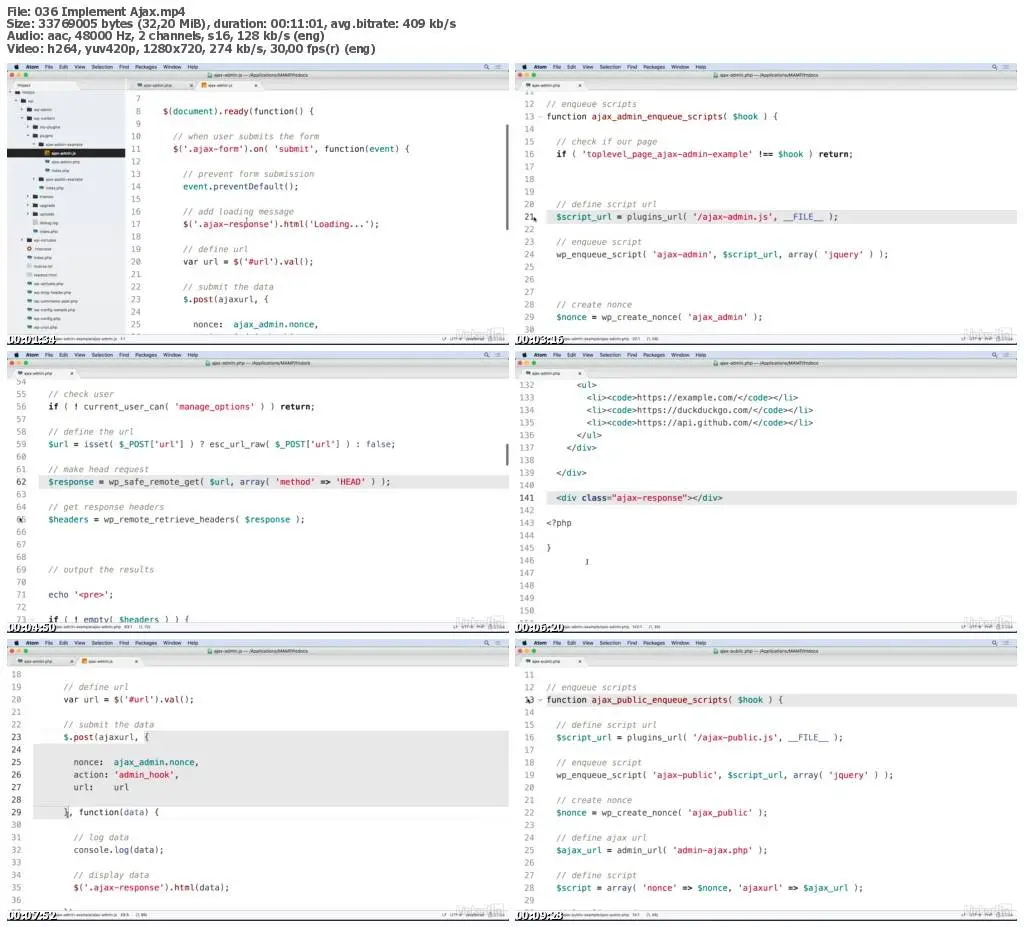Close ajax-admin.php tab in frame 00:03:16
1024x927 pixels.
point(579,86)
